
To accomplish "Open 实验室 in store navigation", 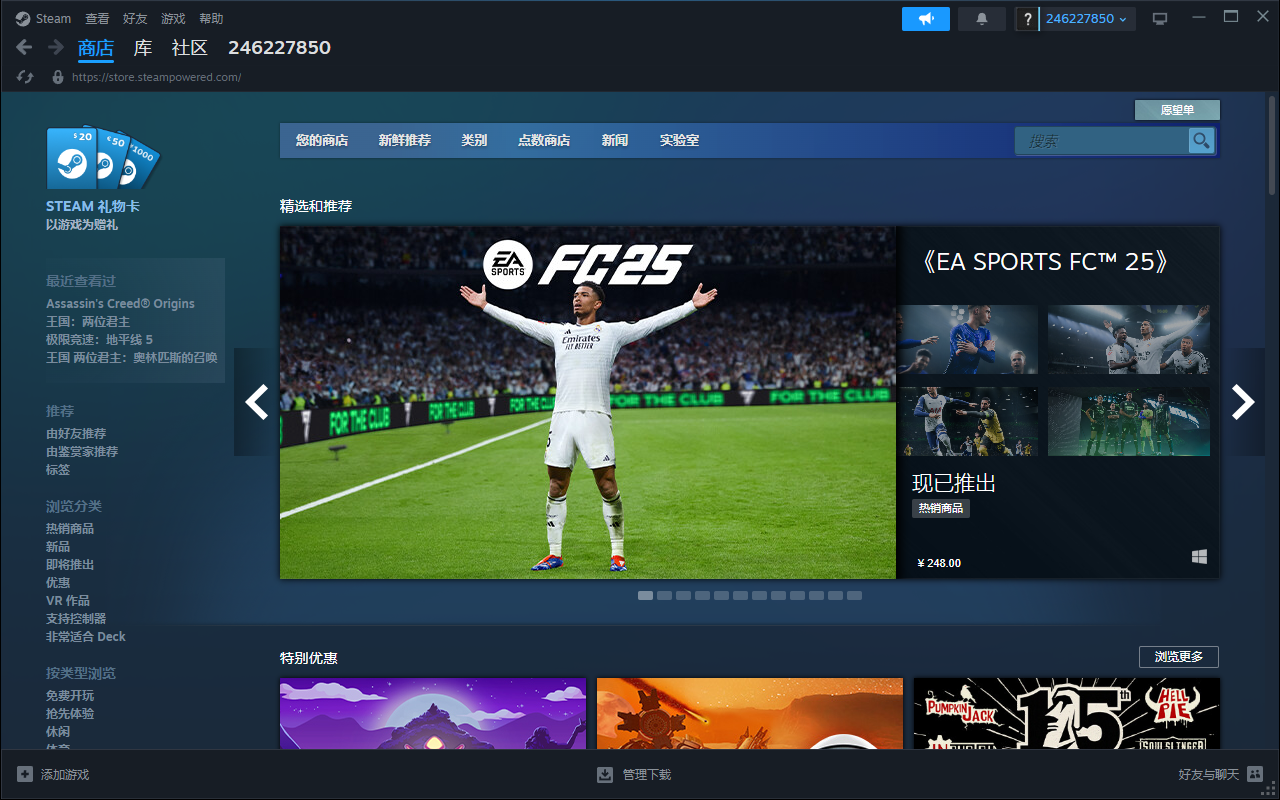I will point(680,141).
